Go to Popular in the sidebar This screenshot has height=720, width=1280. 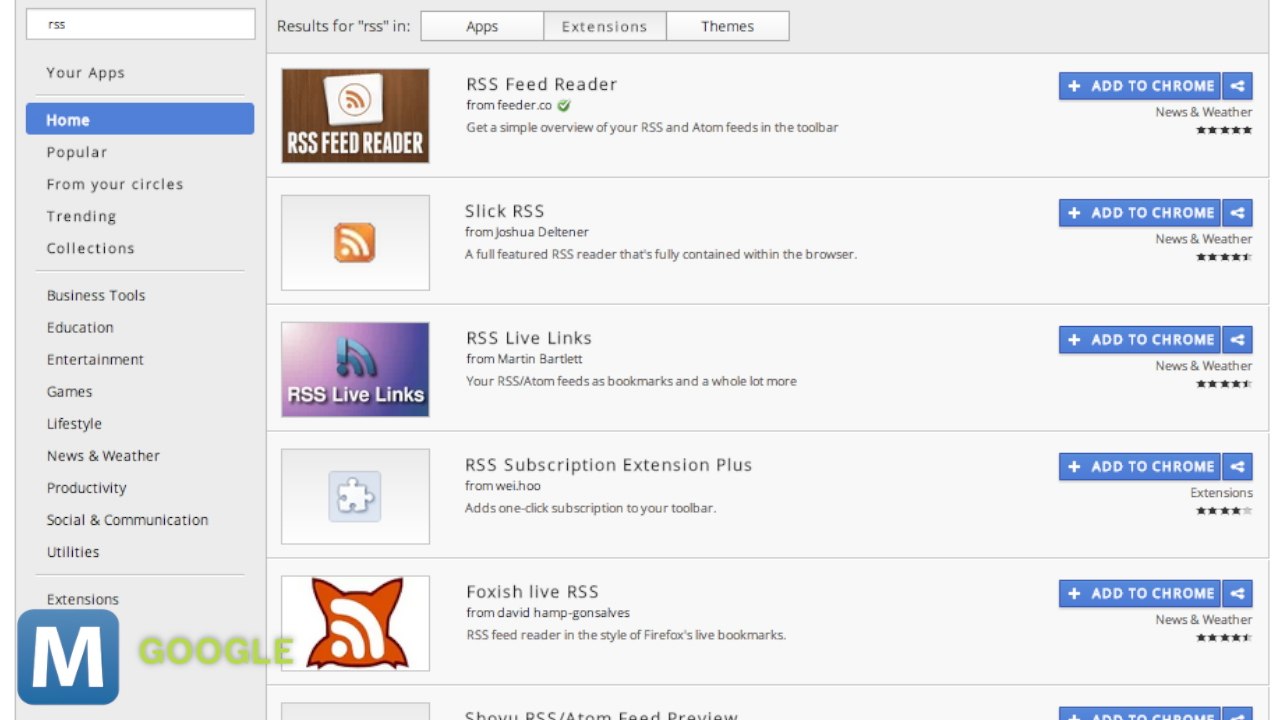click(77, 152)
